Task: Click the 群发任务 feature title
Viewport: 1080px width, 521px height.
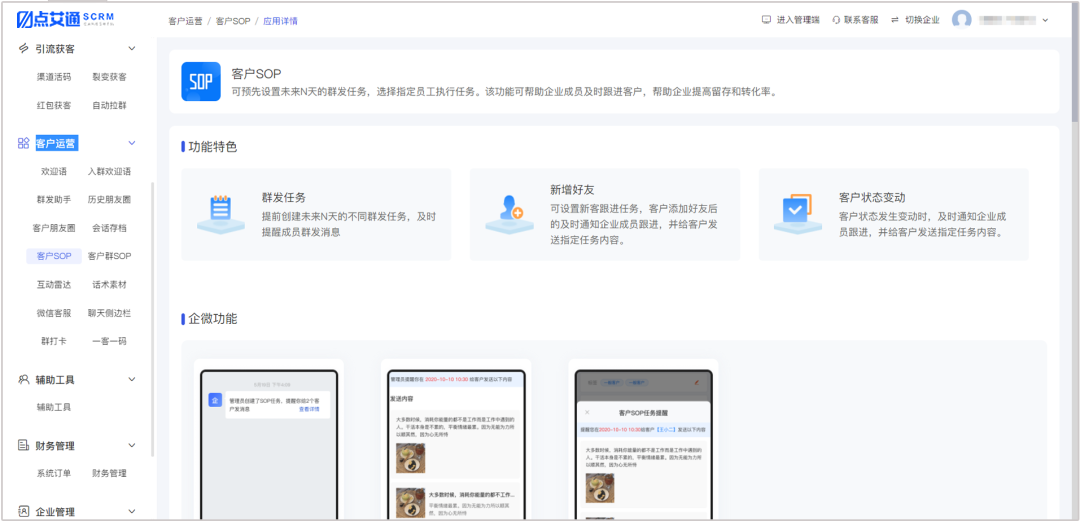Action: [284, 197]
